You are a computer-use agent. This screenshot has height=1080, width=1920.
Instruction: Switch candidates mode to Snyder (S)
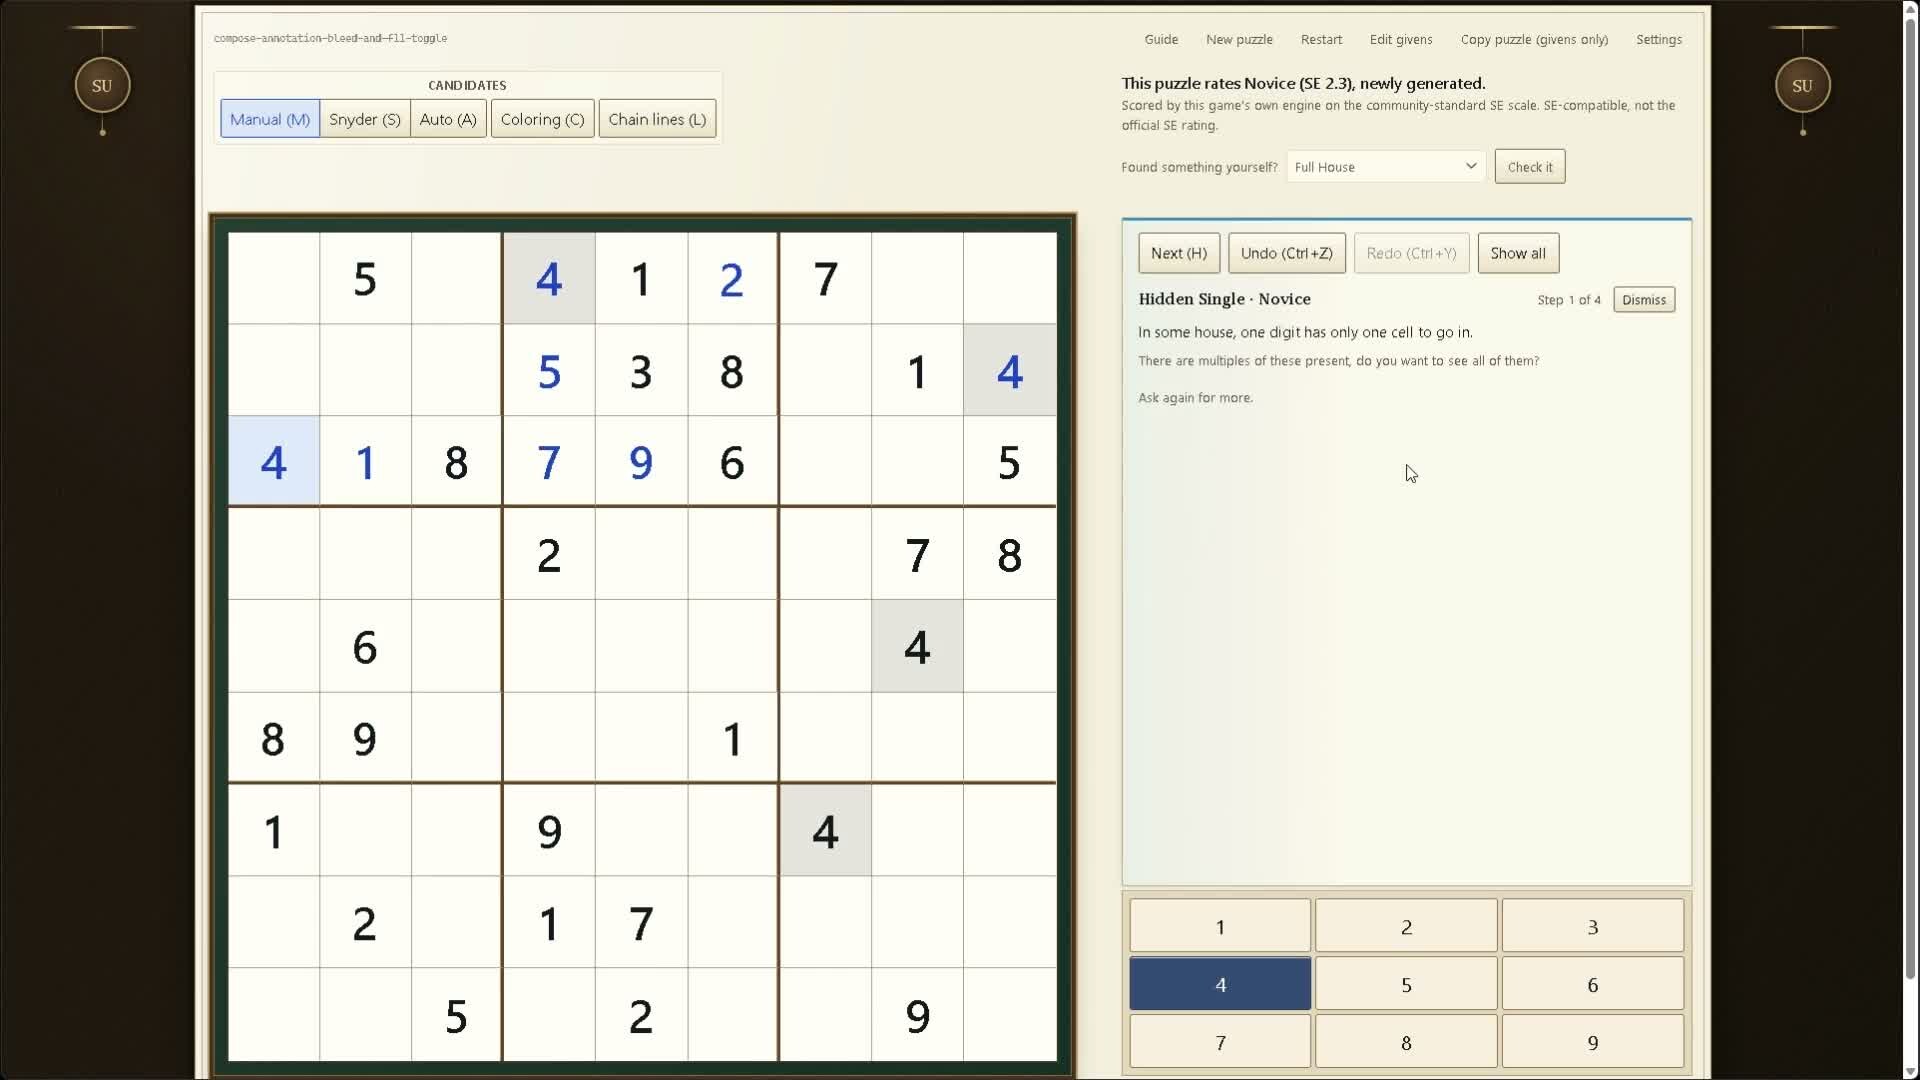pyautogui.click(x=365, y=119)
